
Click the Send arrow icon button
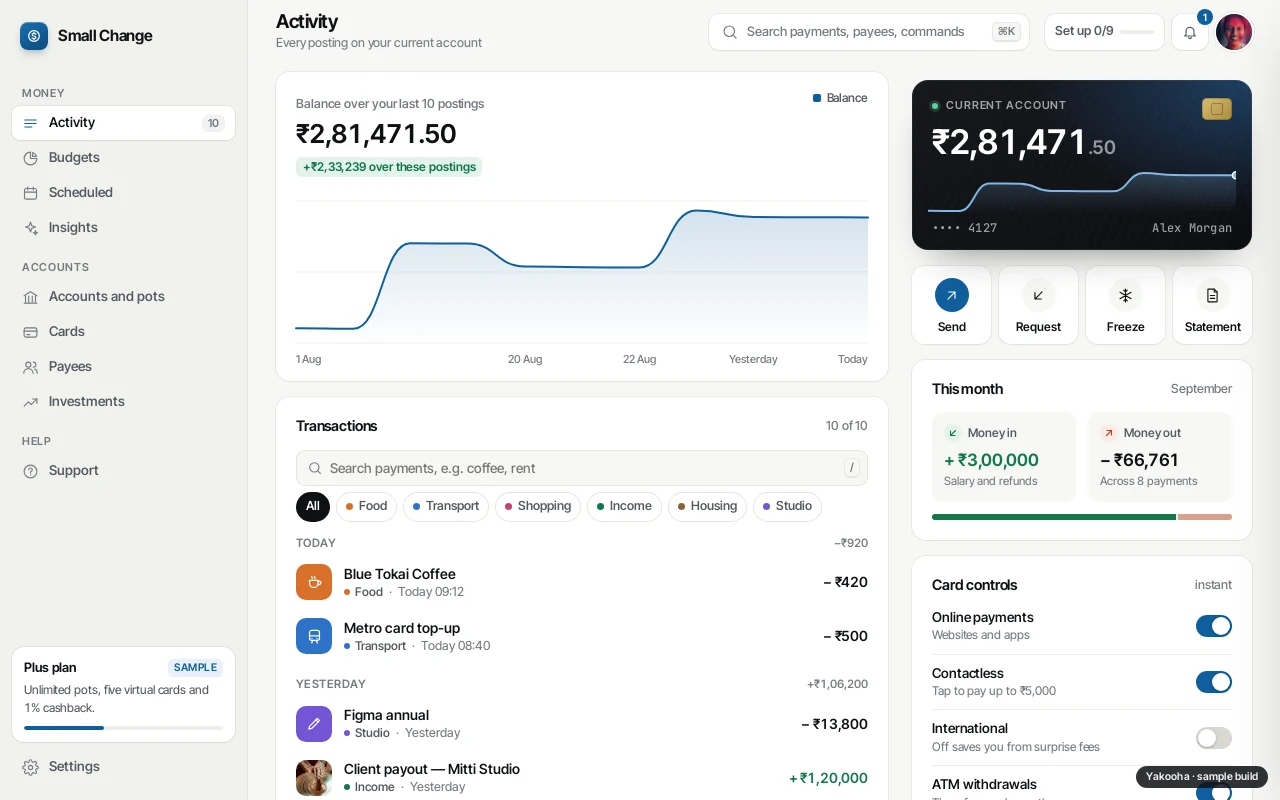(952, 295)
